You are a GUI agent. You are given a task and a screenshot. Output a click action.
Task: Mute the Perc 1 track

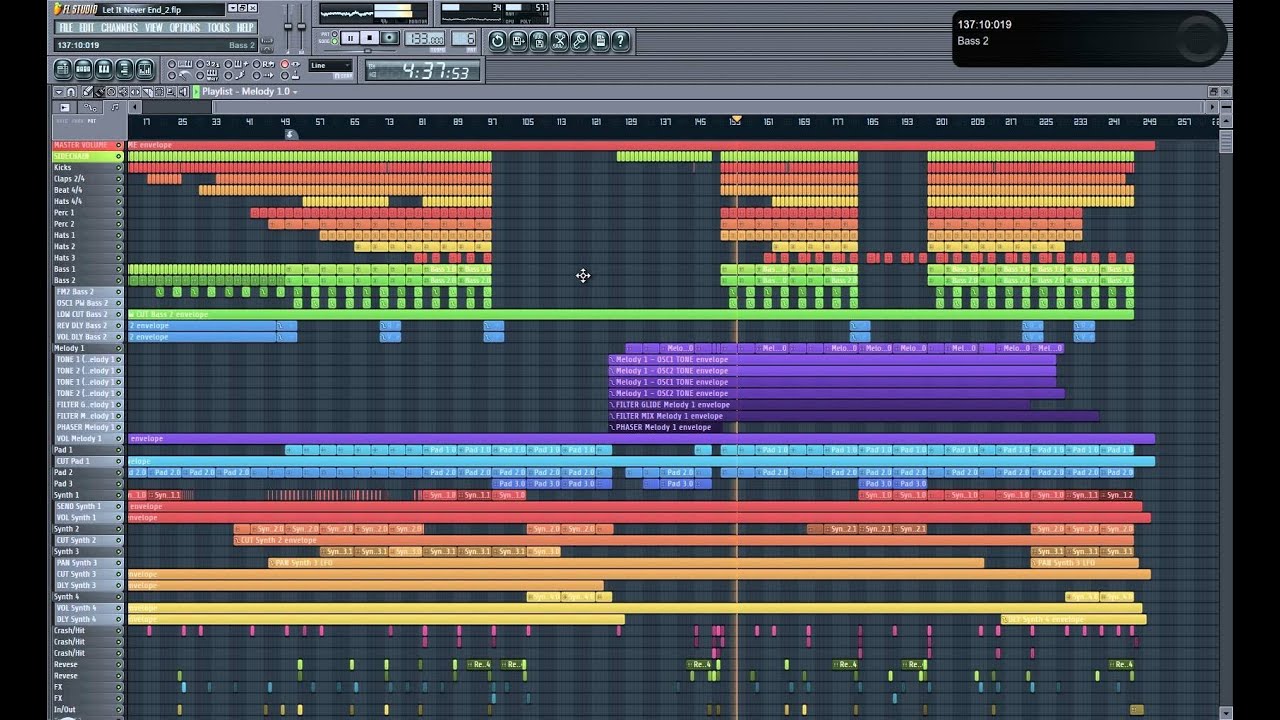point(119,213)
